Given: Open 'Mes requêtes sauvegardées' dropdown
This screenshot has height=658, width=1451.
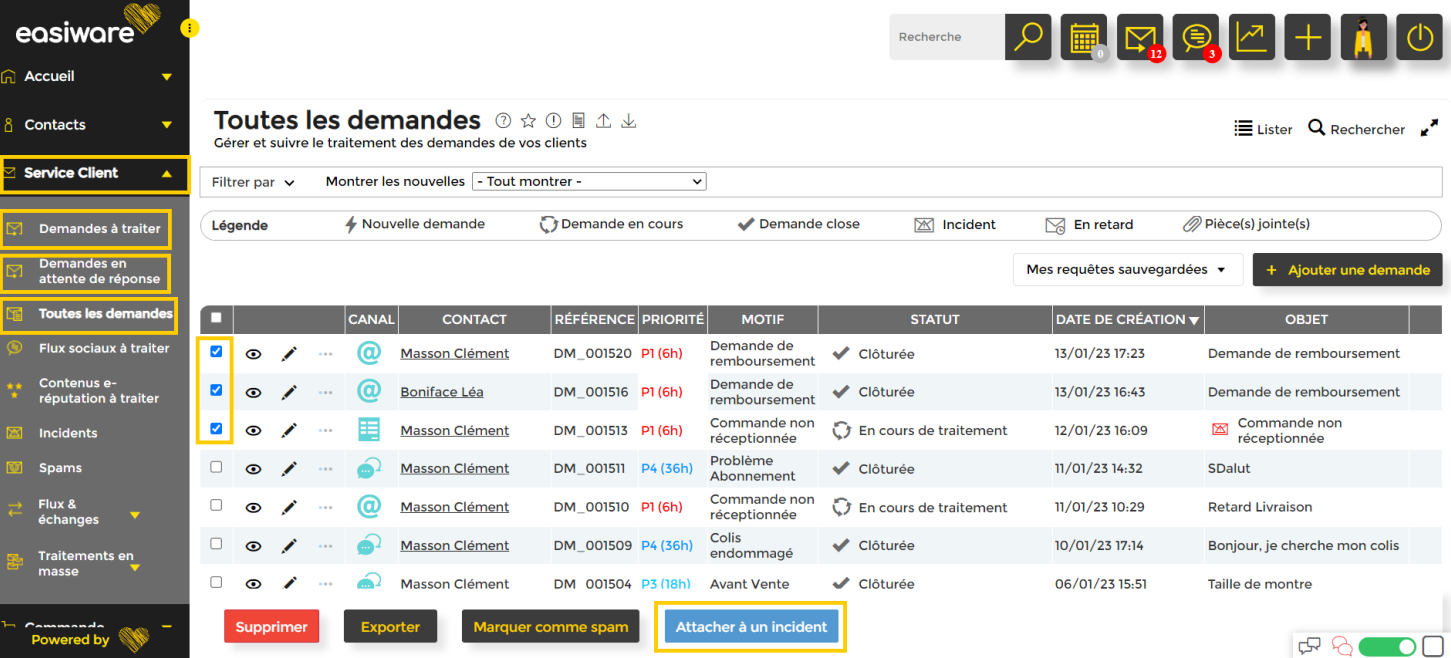Looking at the screenshot, I should point(1127,270).
